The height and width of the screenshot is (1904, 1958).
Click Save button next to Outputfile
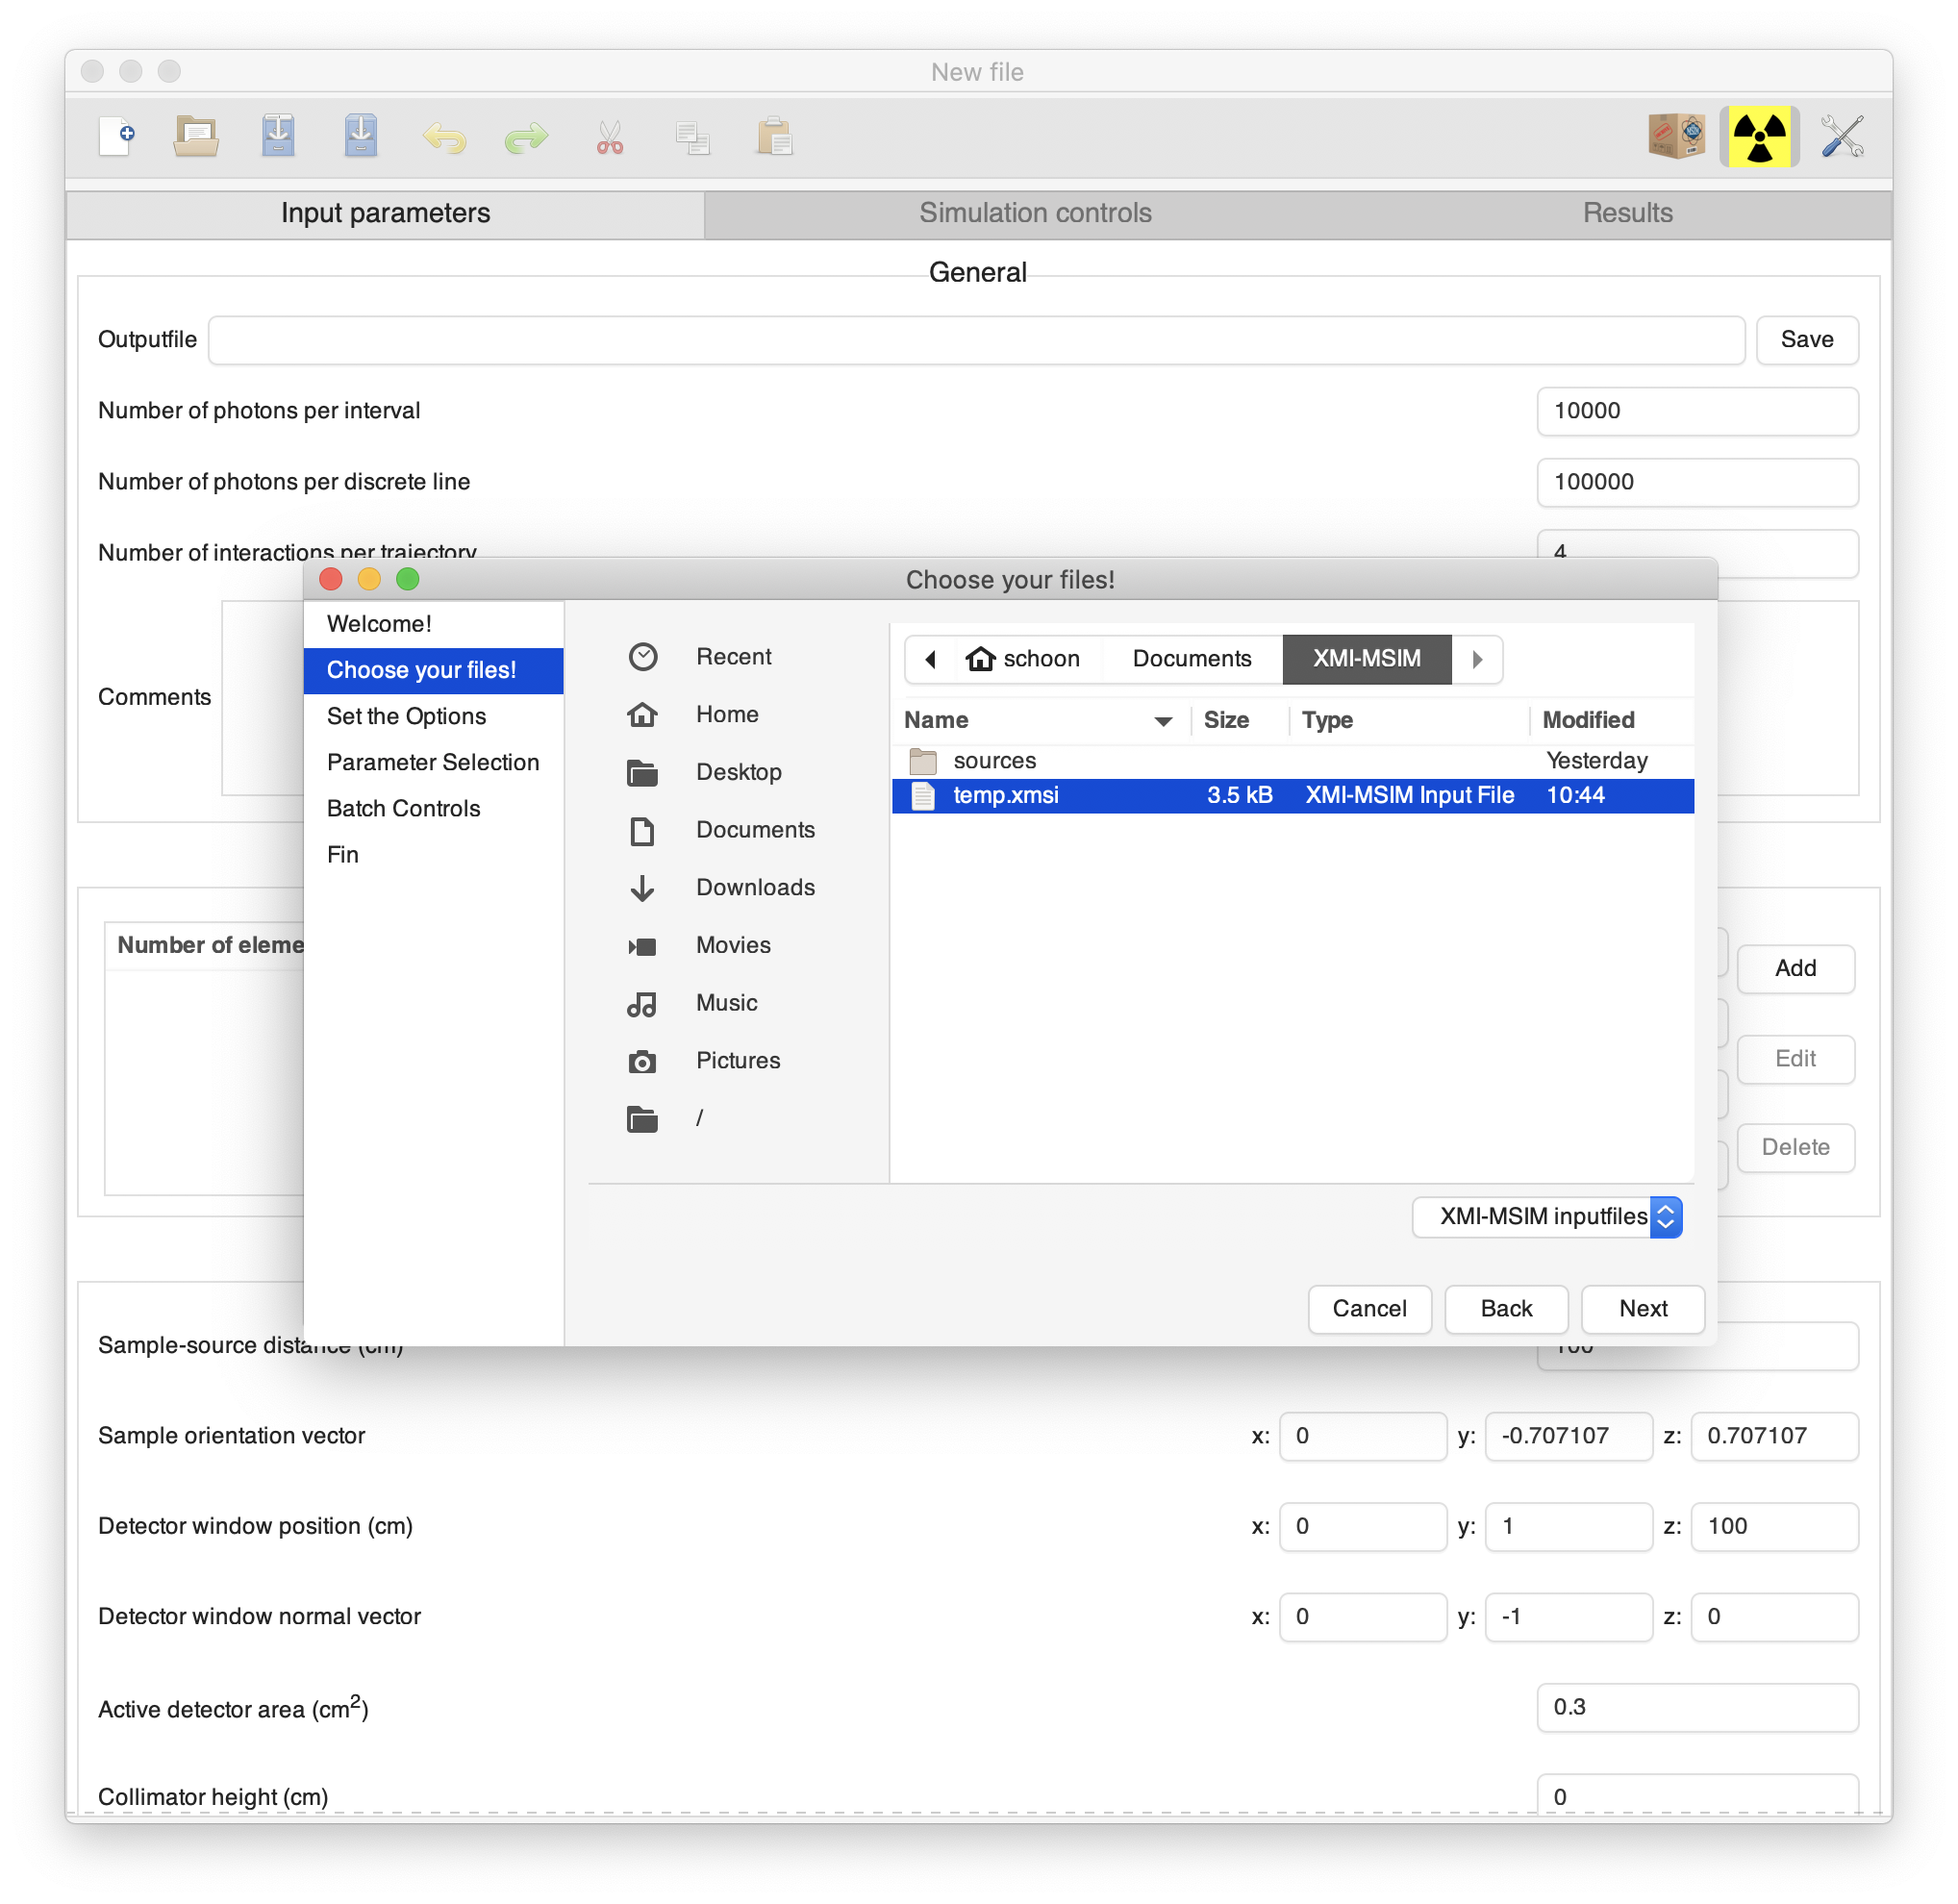(1806, 340)
